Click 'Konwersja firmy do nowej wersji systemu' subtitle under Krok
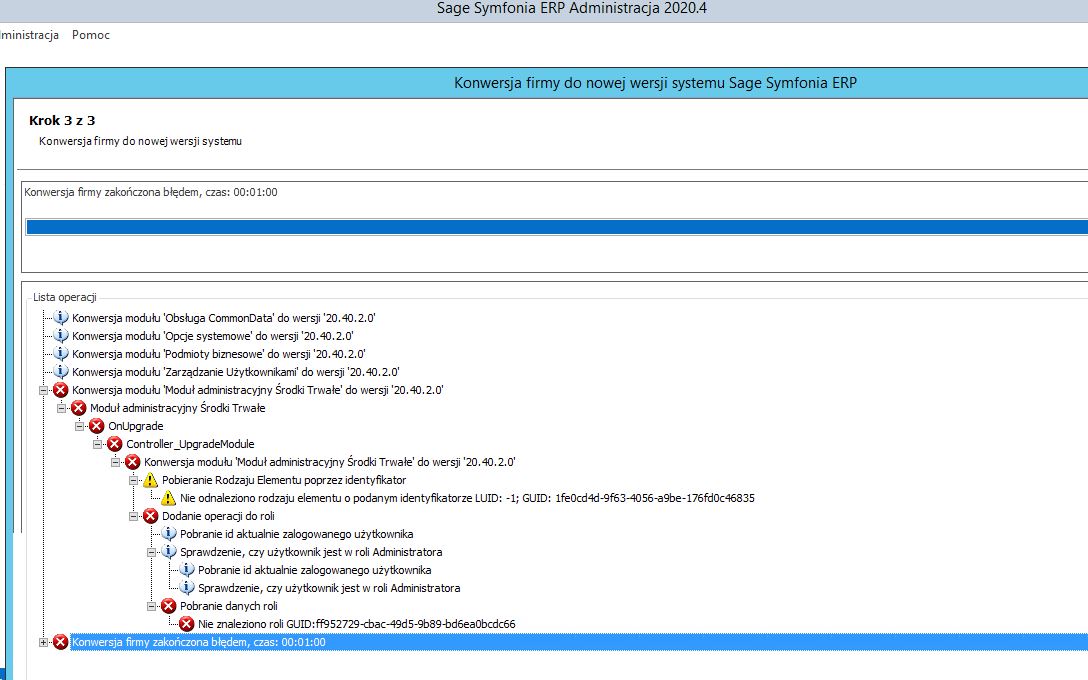 pyautogui.click(x=140, y=141)
